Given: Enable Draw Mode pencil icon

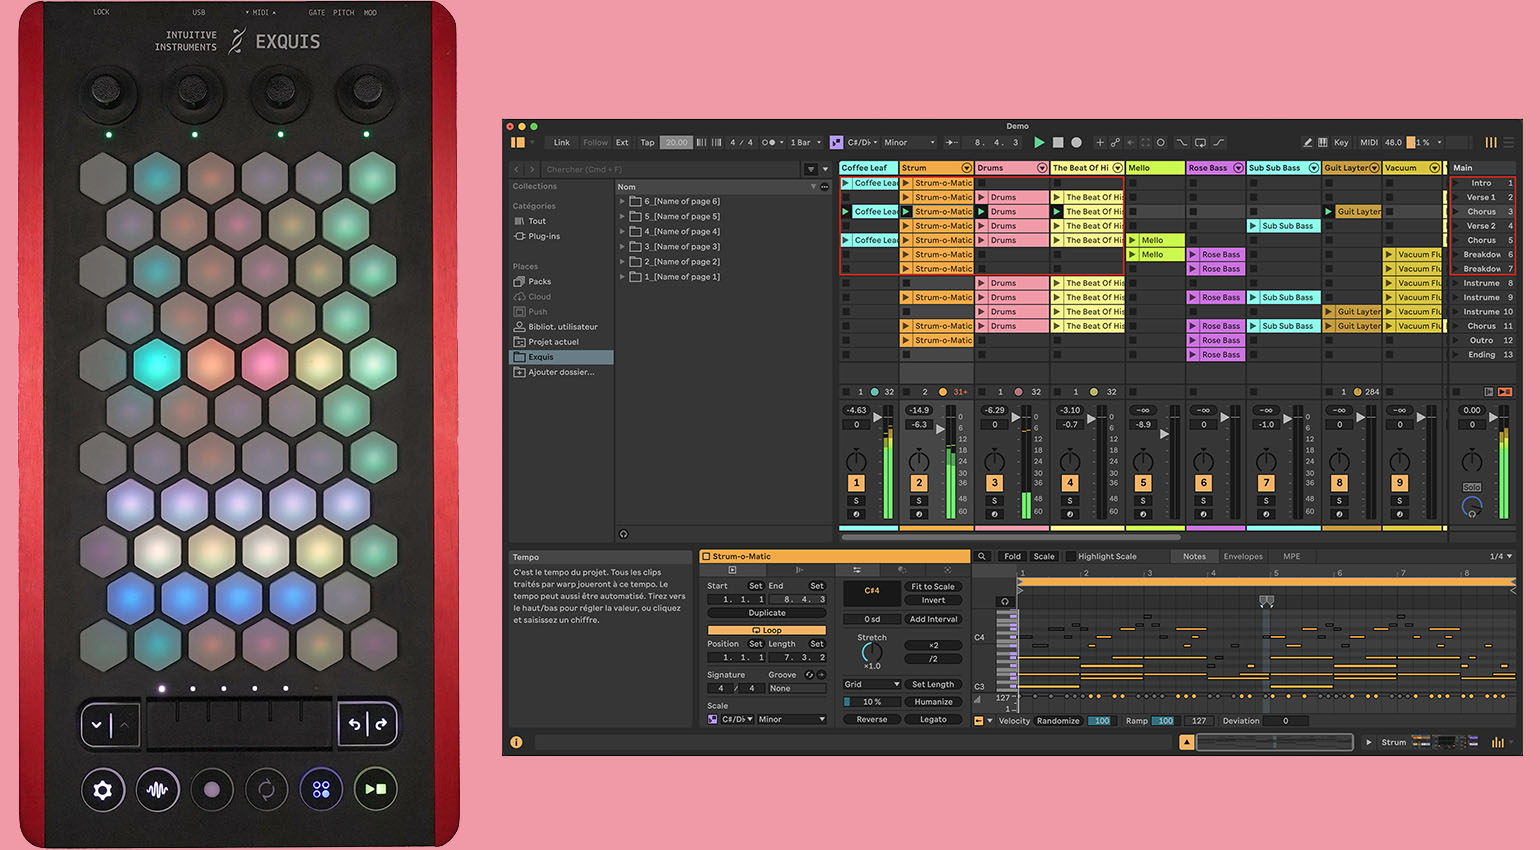Looking at the screenshot, I should (1307, 143).
